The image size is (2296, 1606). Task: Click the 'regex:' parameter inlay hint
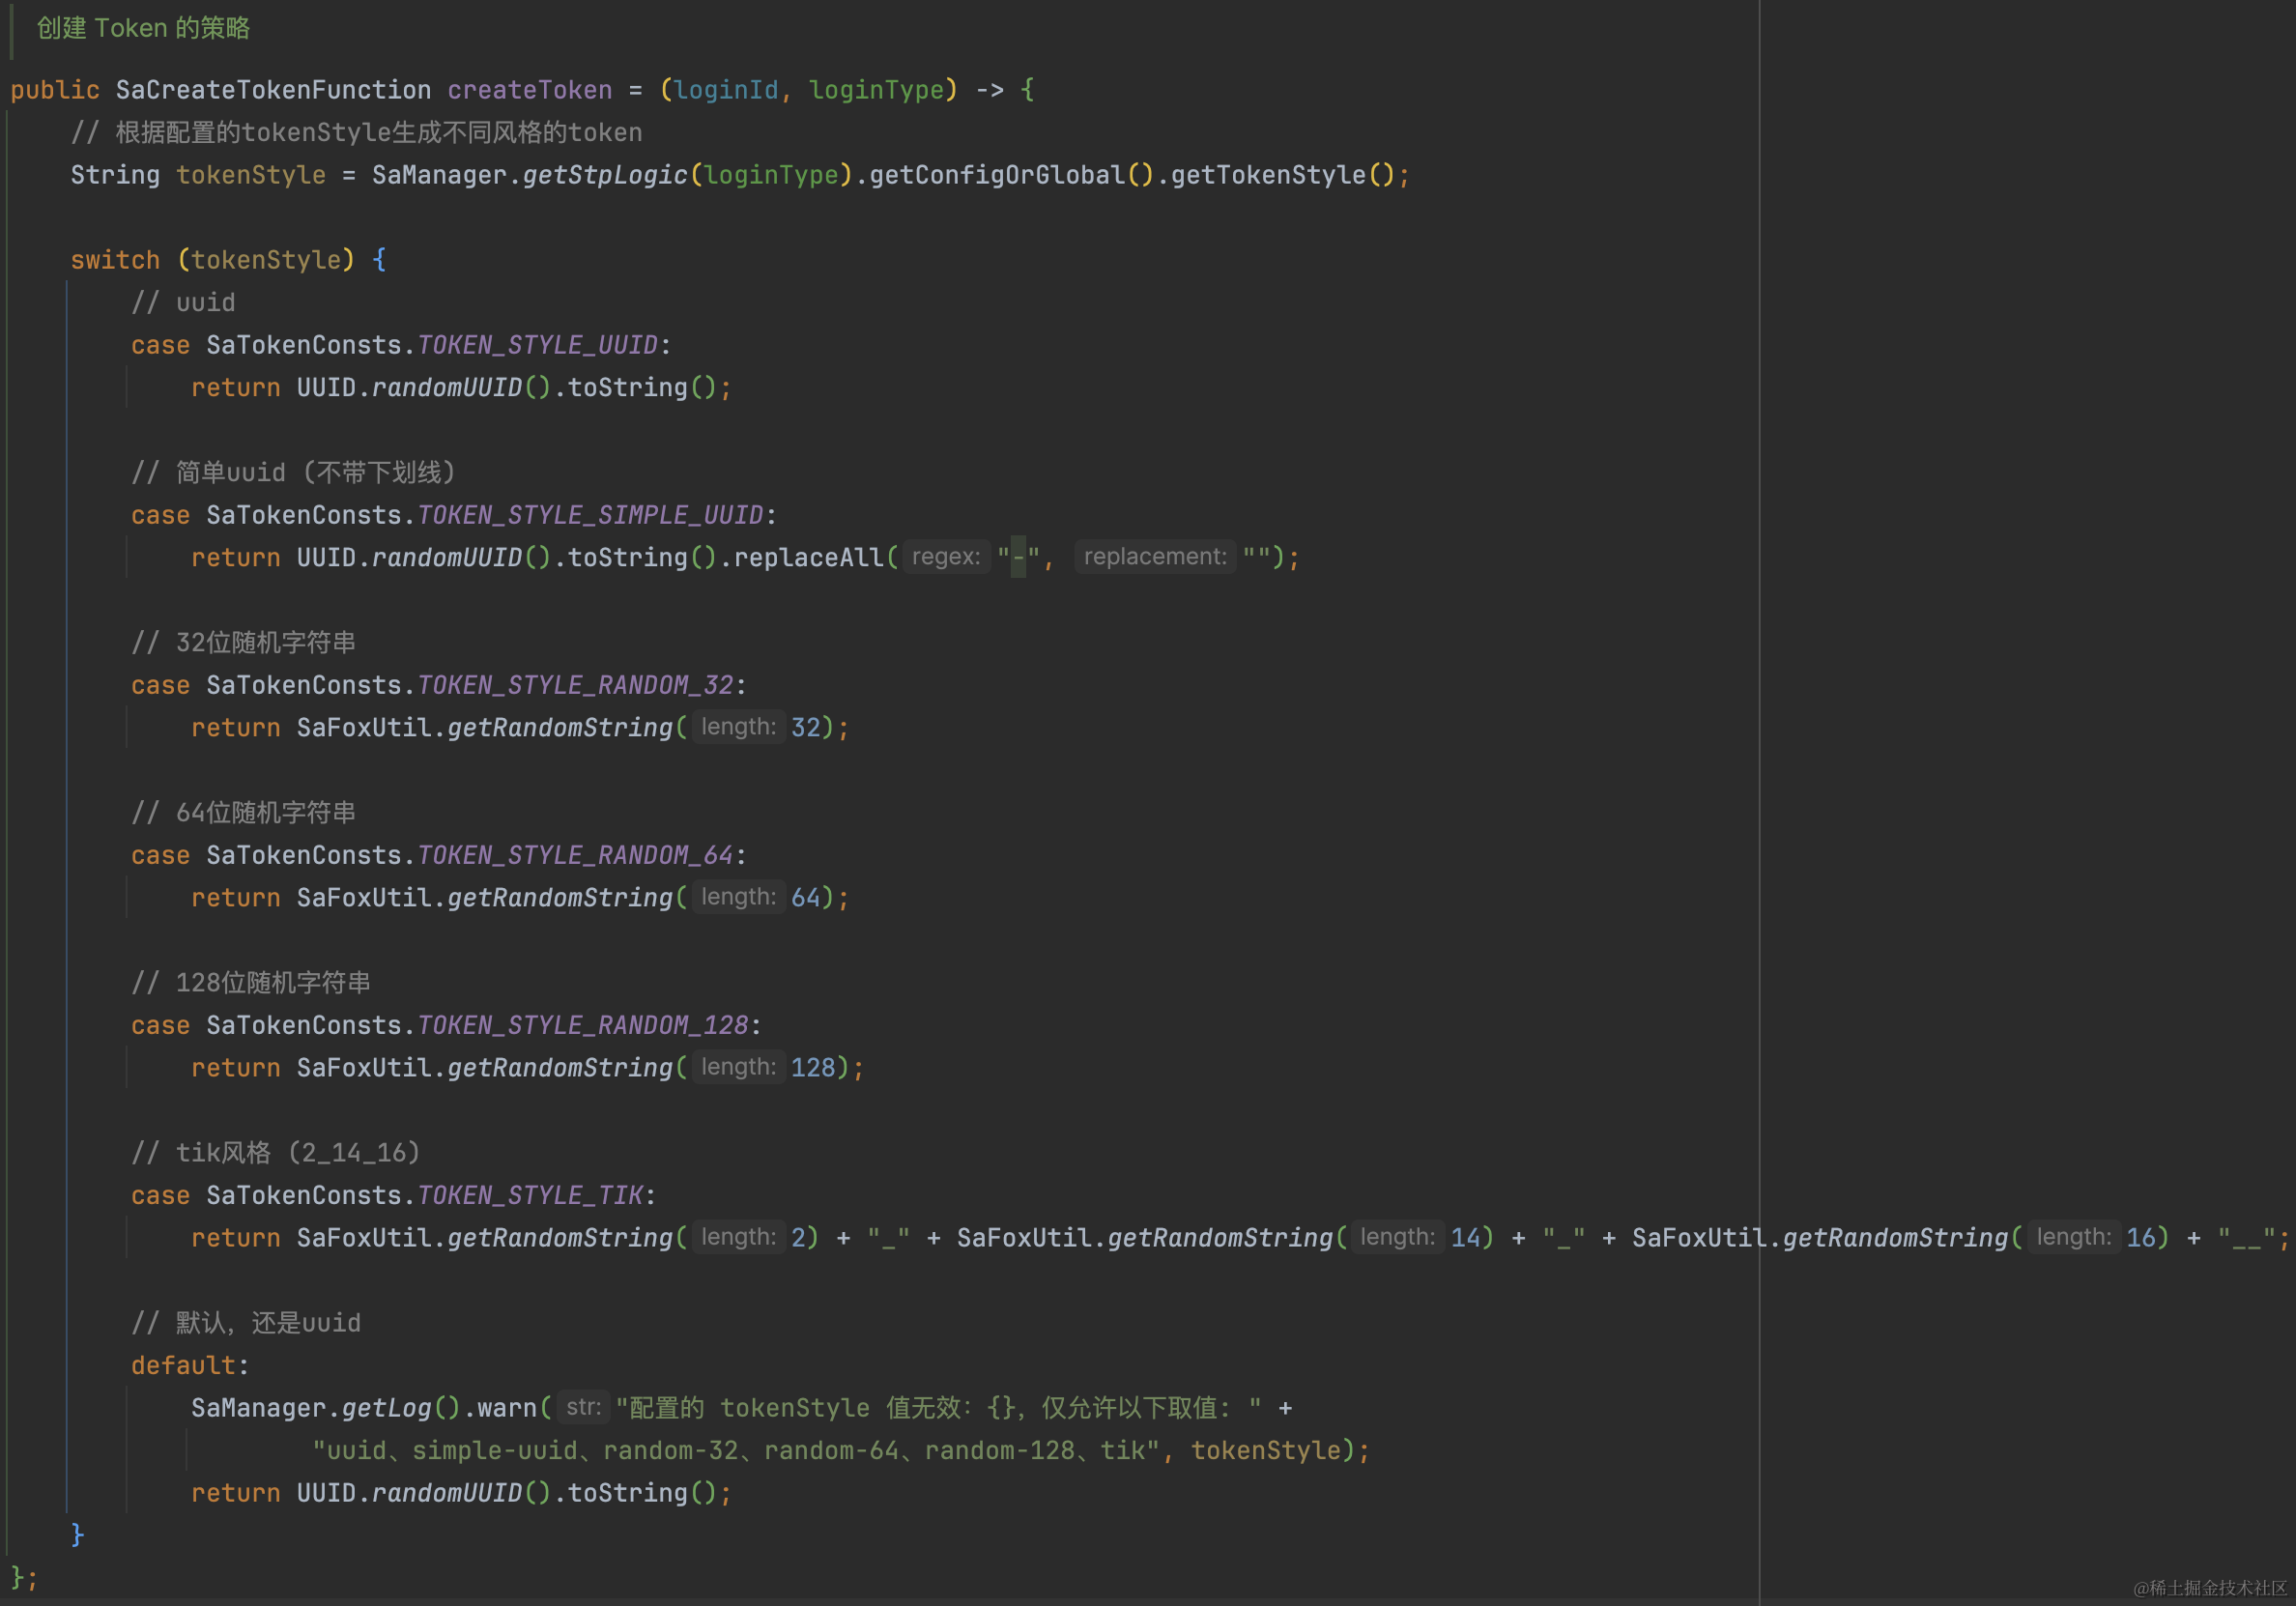tap(946, 557)
